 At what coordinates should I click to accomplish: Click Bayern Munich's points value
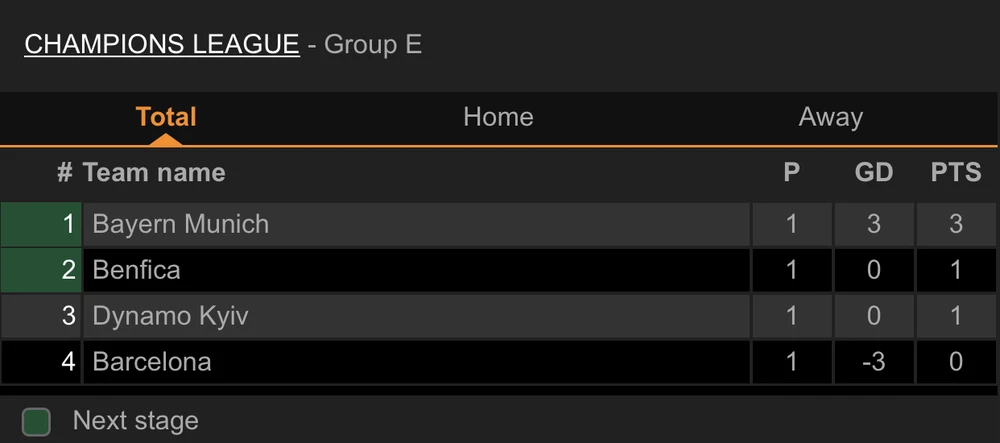coord(956,224)
